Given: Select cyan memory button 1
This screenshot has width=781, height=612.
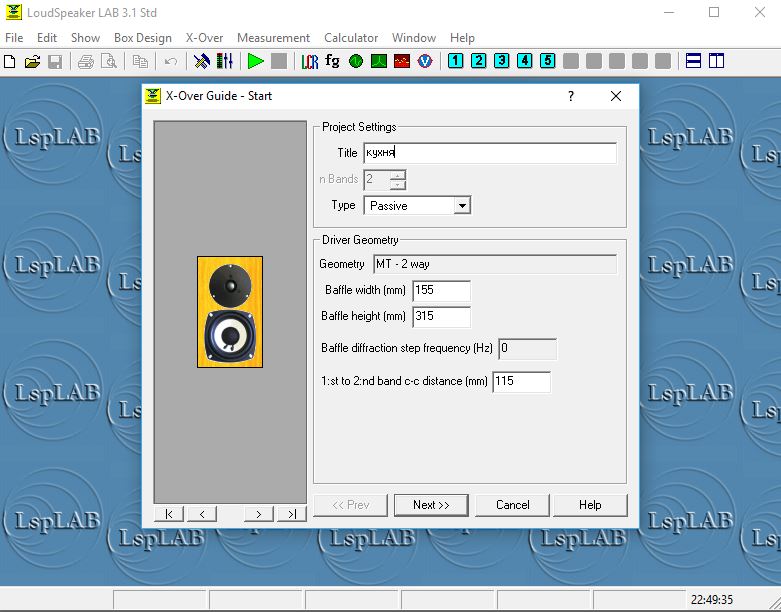Looking at the screenshot, I should pyautogui.click(x=455, y=61).
